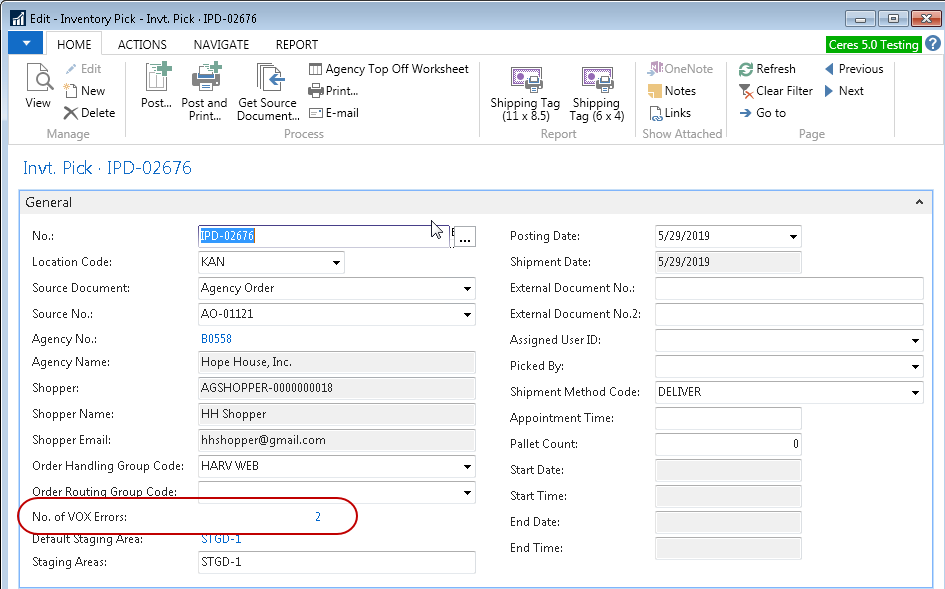Image resolution: width=945 pixels, height=589 pixels.
Task: Collapse the General section
Action: click(918, 202)
